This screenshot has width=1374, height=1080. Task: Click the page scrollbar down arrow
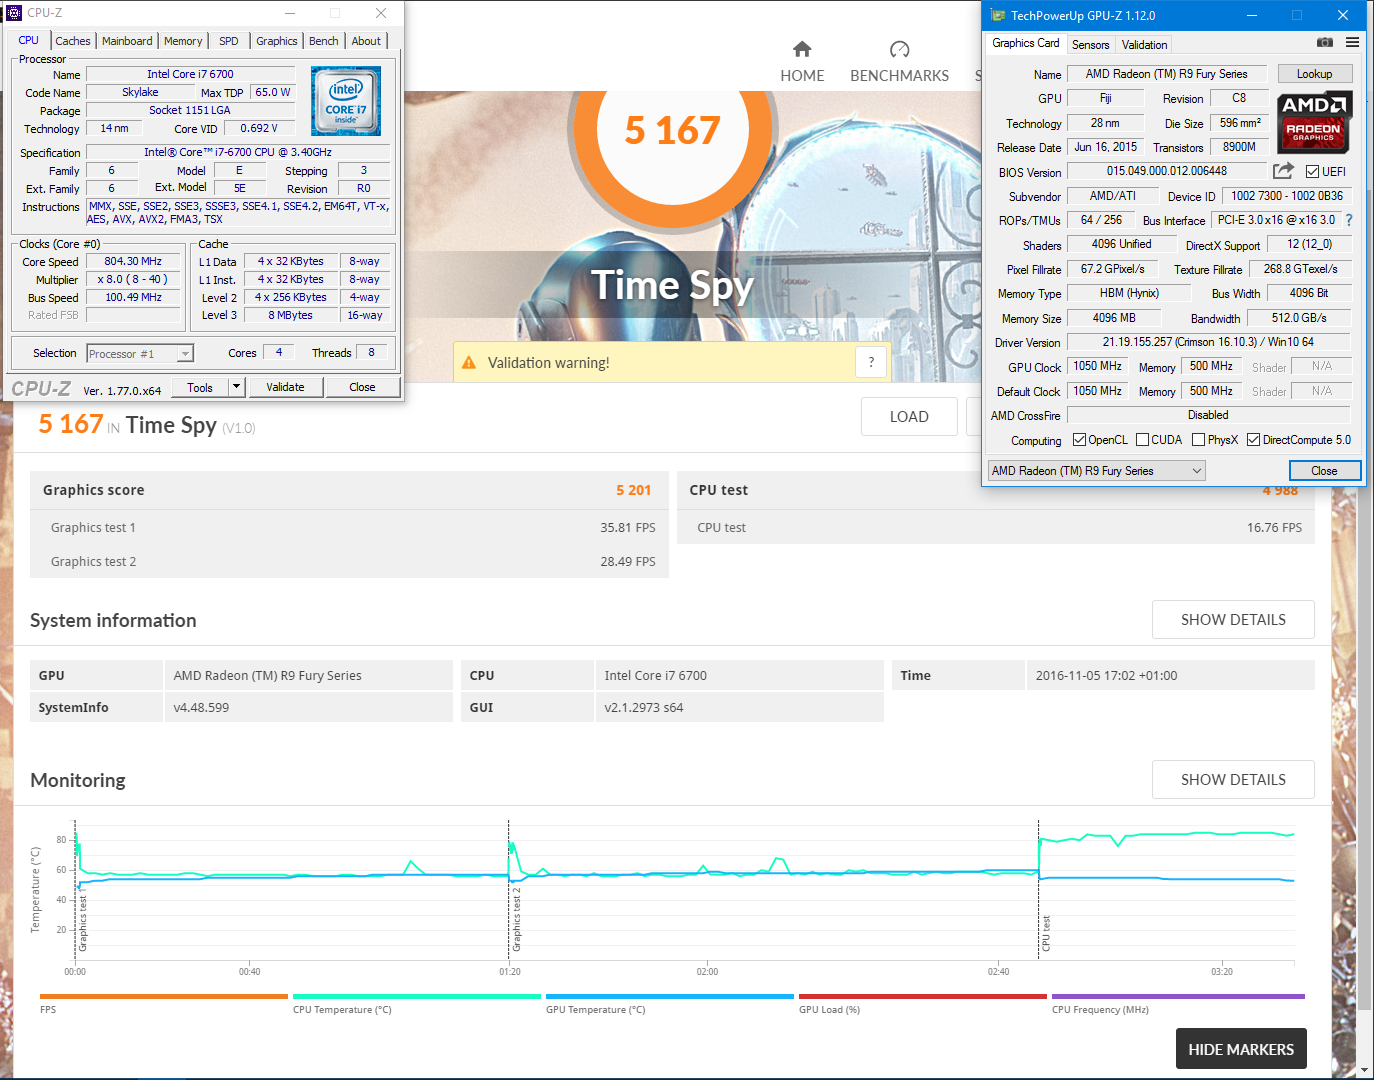(1365, 1070)
